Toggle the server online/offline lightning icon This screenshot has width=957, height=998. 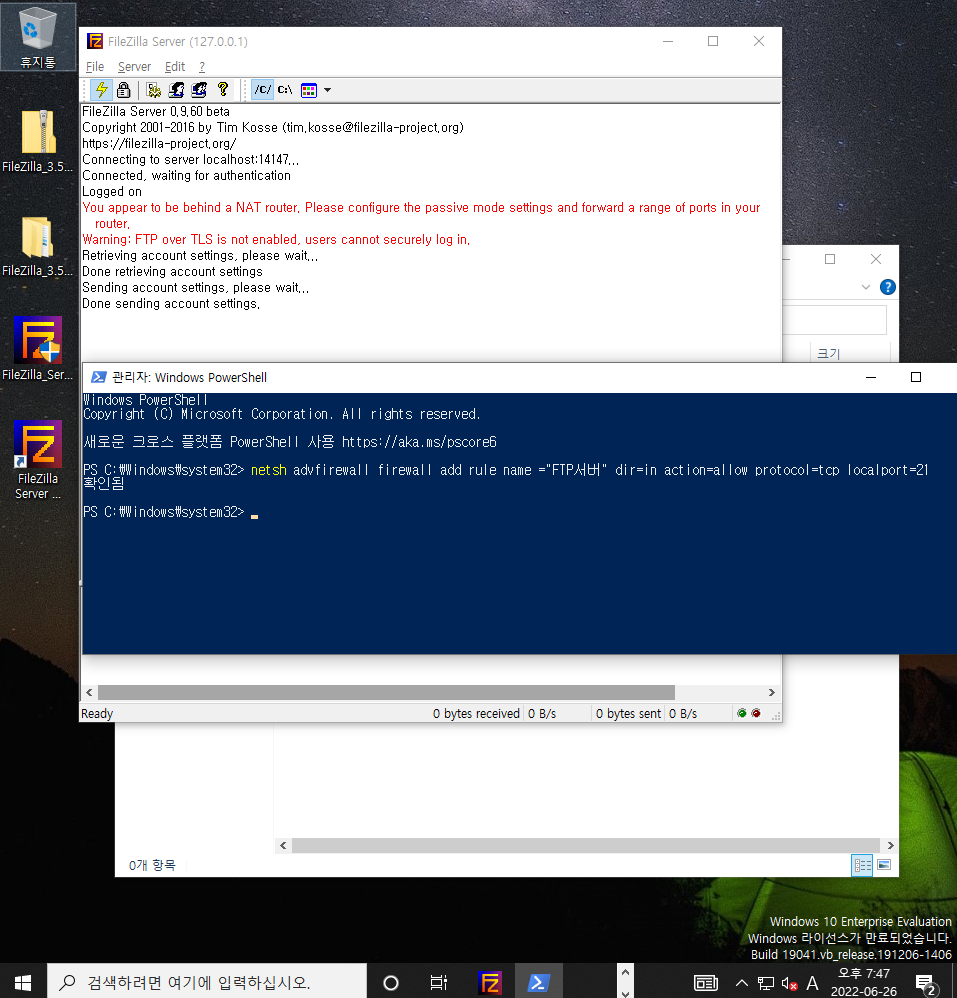coord(100,90)
